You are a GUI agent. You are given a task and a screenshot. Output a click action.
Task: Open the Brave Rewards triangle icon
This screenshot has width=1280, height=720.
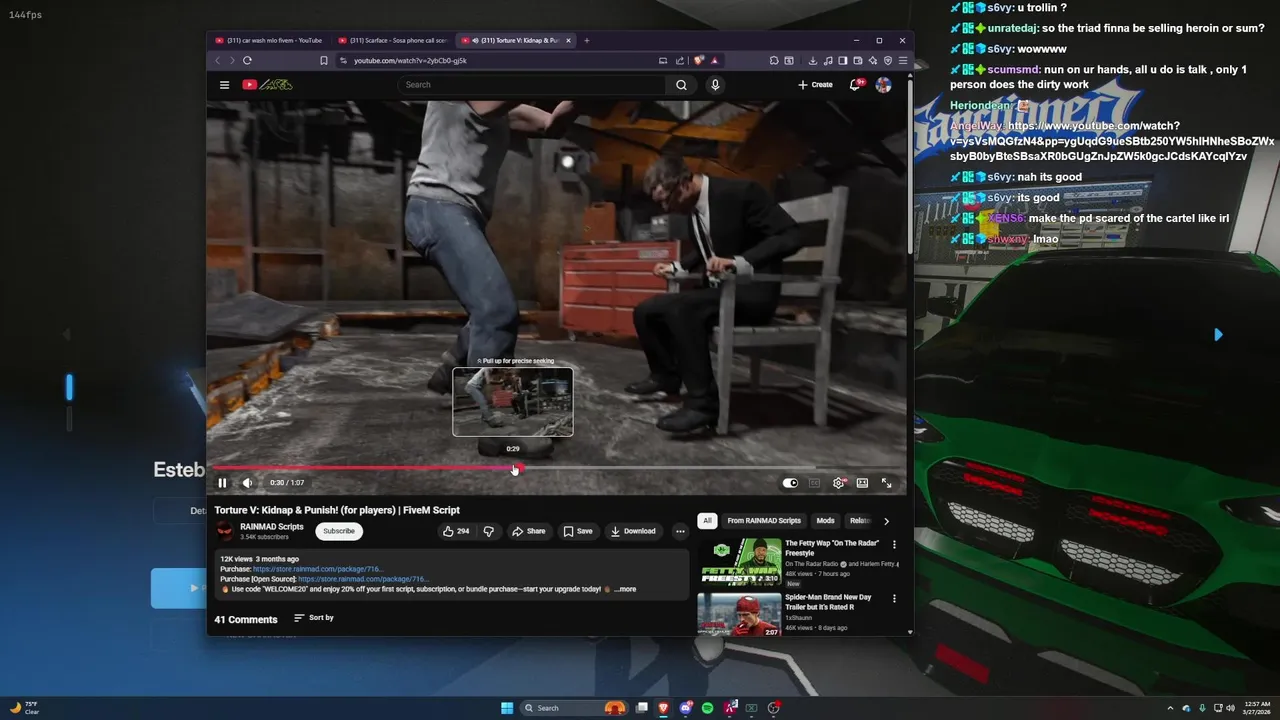click(714, 60)
